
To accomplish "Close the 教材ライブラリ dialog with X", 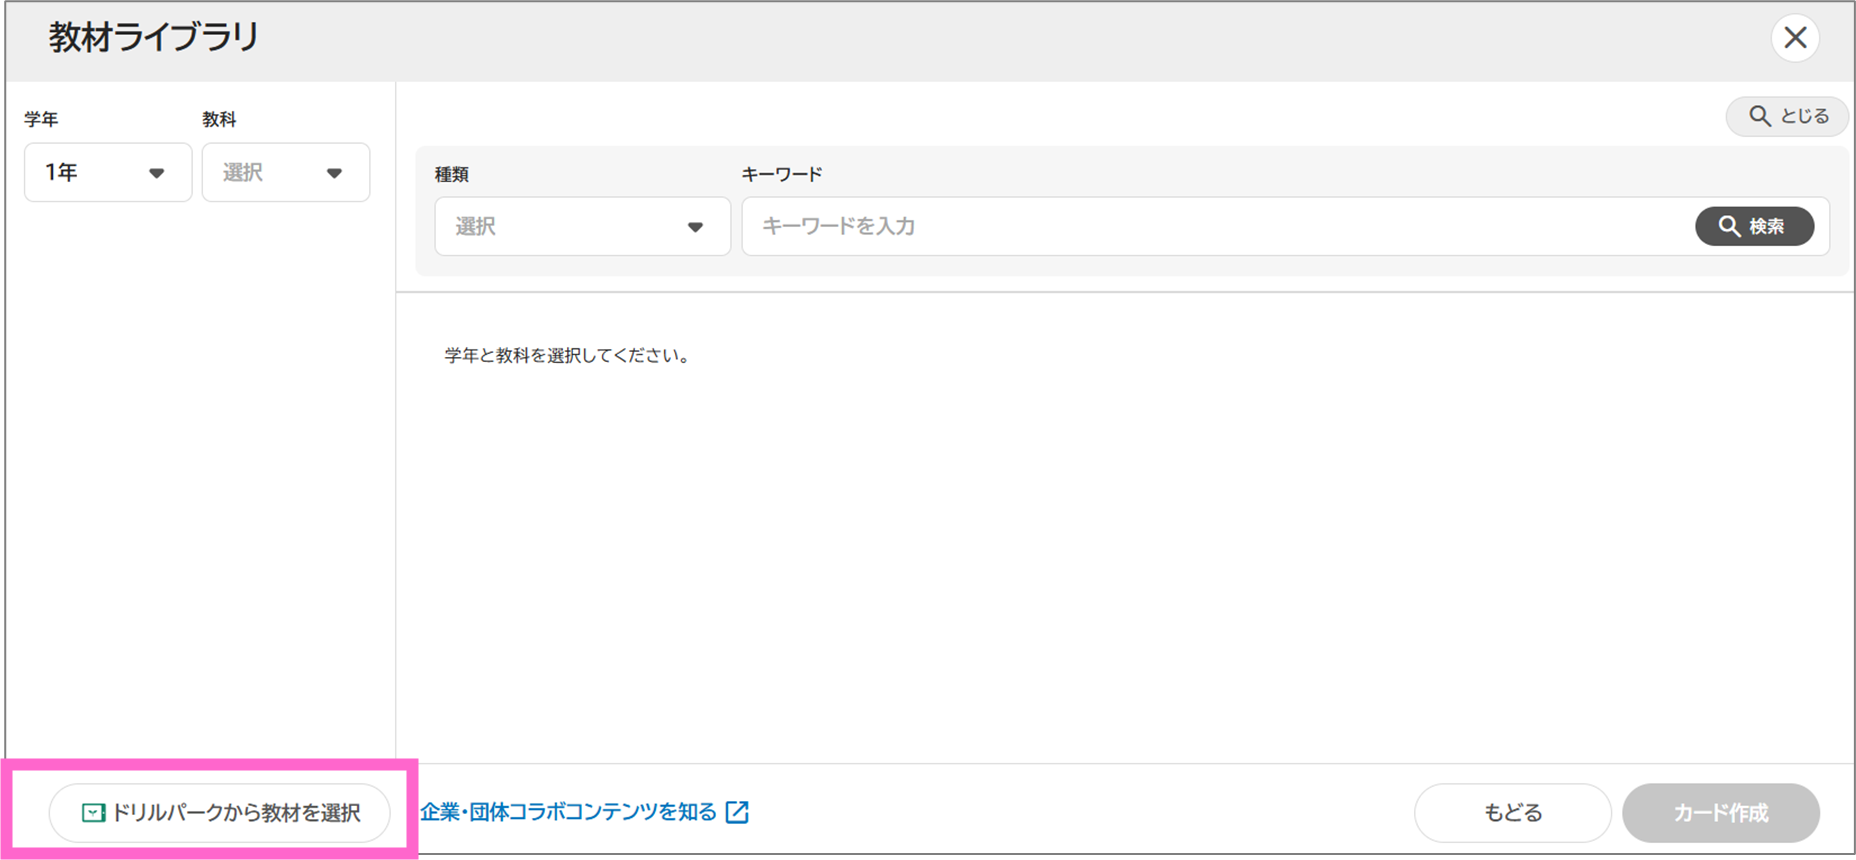I will point(1795,38).
